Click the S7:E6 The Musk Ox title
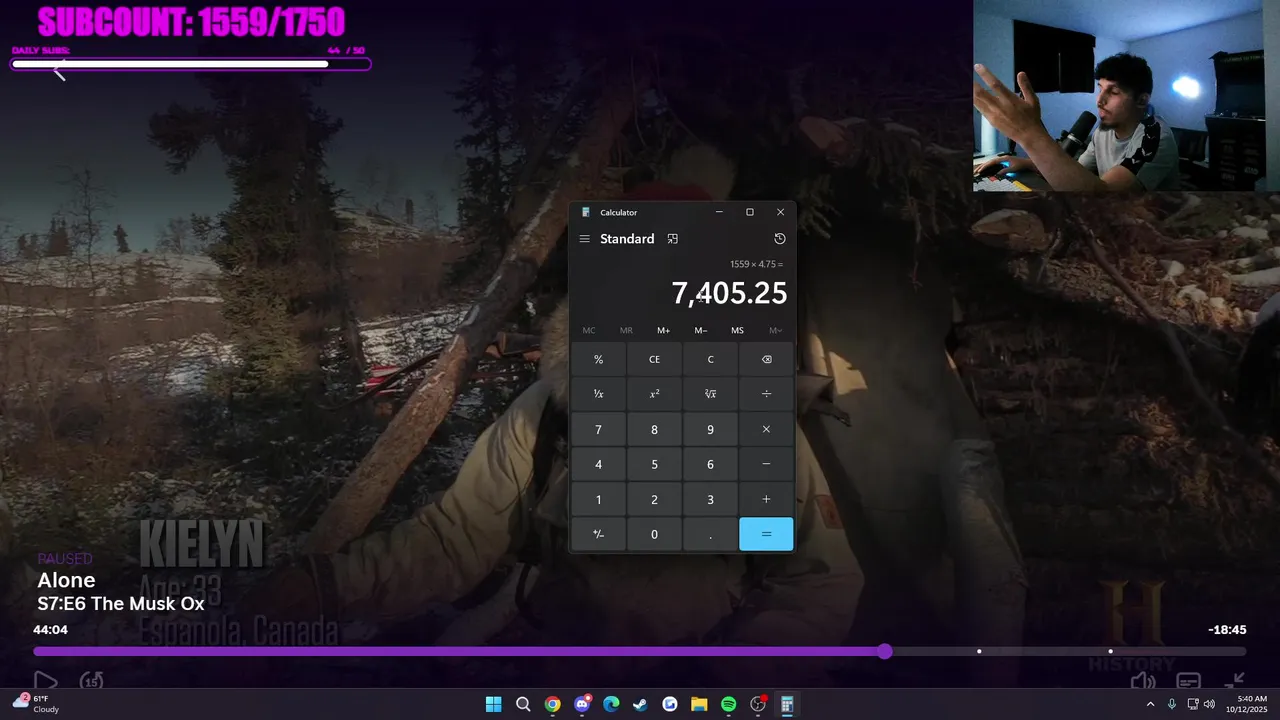 [121, 603]
